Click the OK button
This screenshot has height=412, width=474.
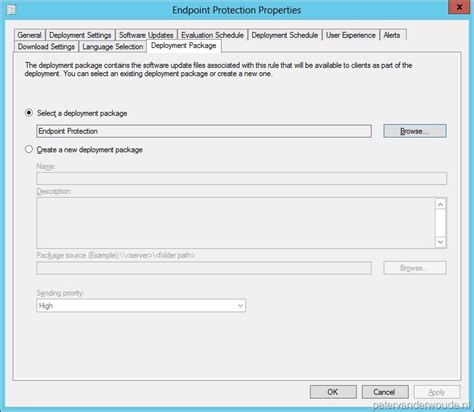333,392
